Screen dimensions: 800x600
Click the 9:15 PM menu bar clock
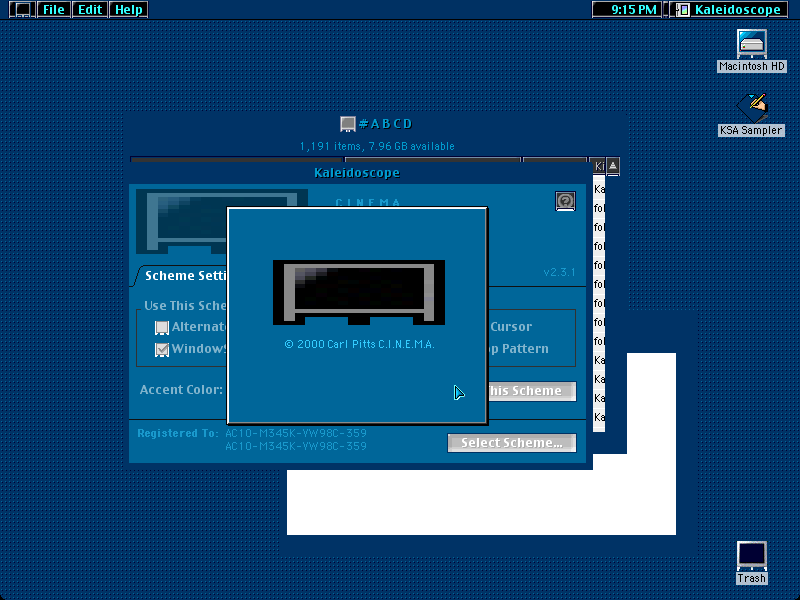tap(627, 9)
